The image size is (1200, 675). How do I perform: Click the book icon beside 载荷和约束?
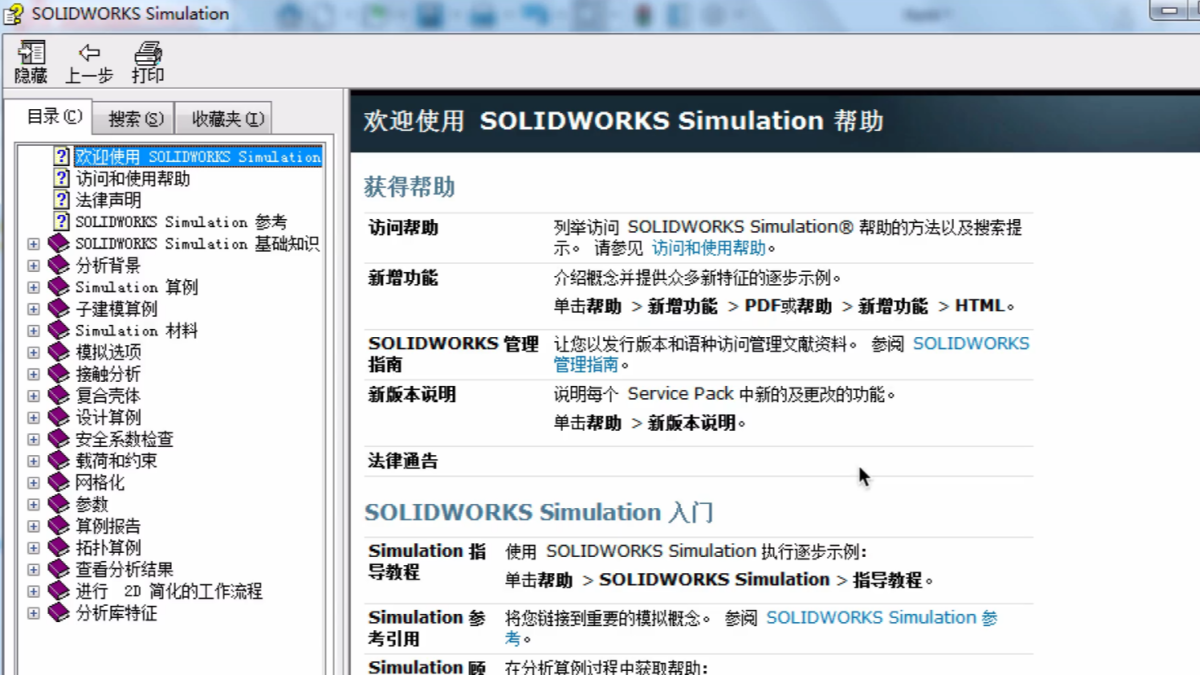[x=59, y=461]
